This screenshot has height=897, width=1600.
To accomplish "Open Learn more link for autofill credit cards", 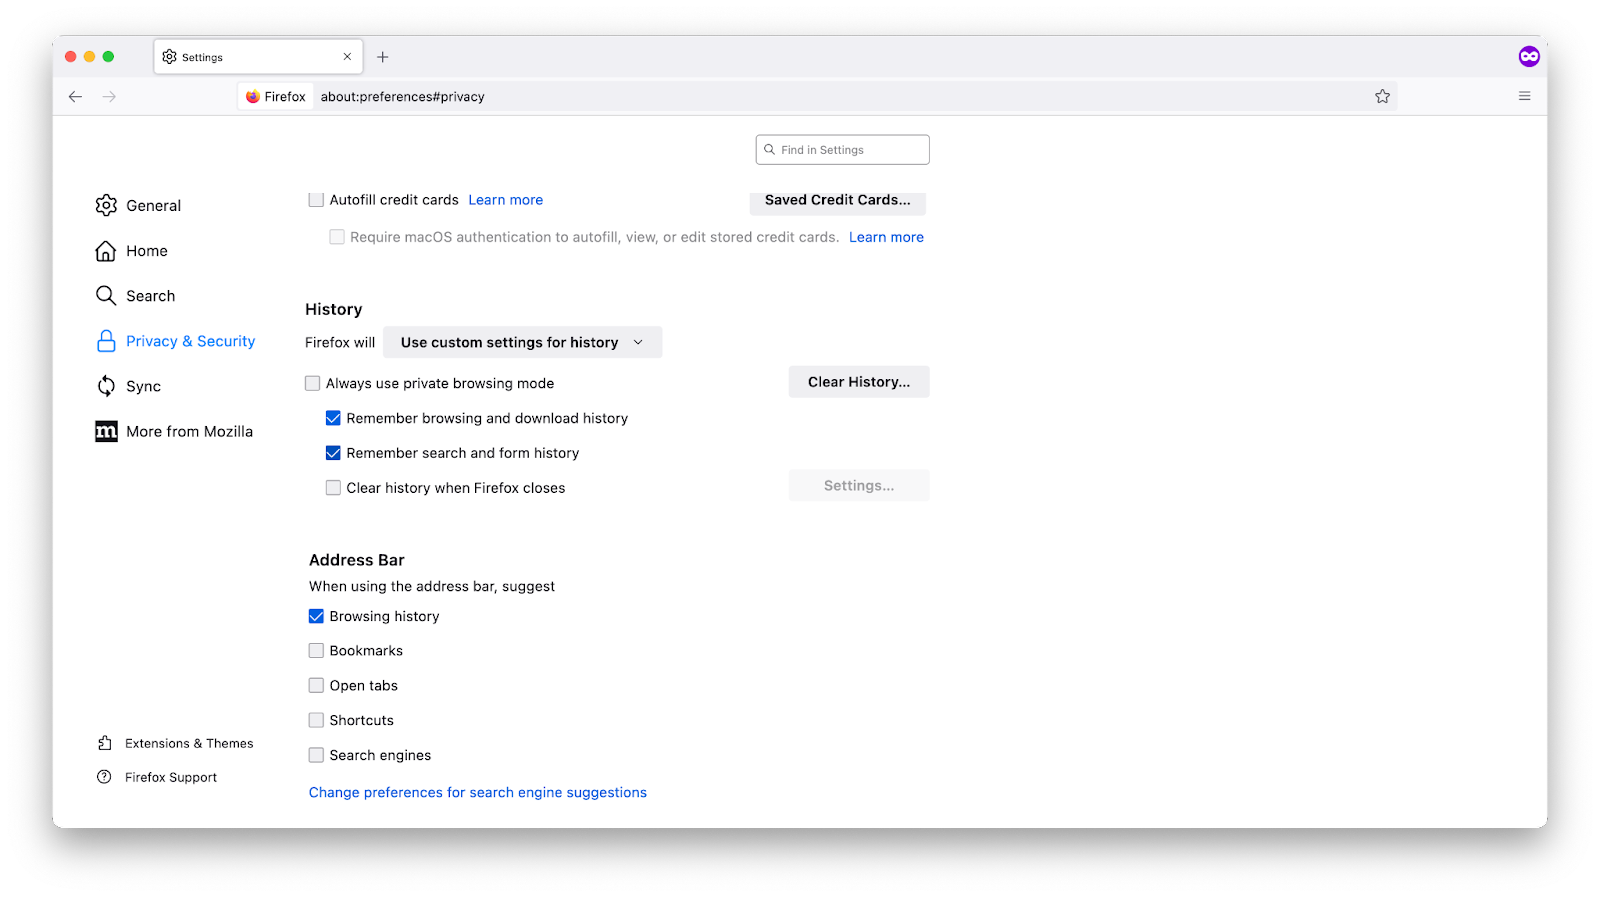I will (x=506, y=200).
